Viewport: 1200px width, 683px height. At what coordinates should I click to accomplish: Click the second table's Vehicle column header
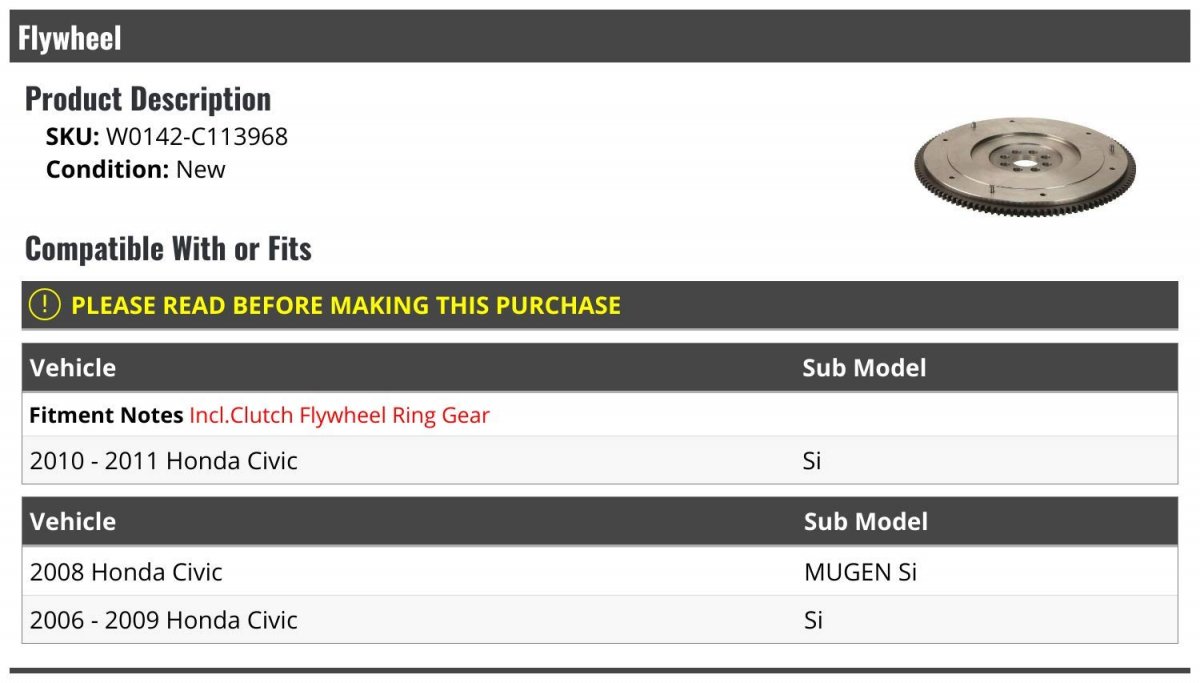[x=73, y=521]
